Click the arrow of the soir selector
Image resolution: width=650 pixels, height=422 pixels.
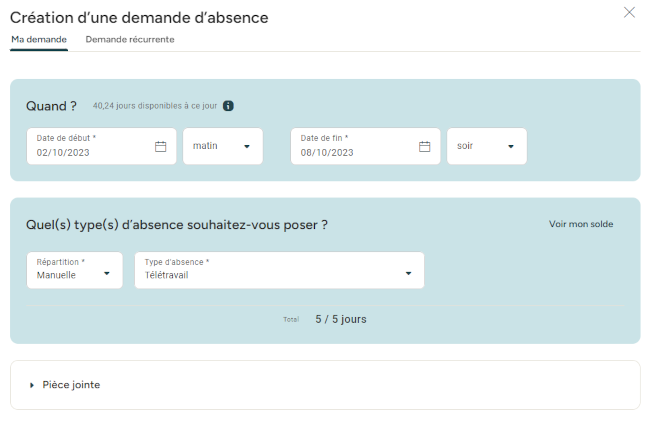coord(511,146)
